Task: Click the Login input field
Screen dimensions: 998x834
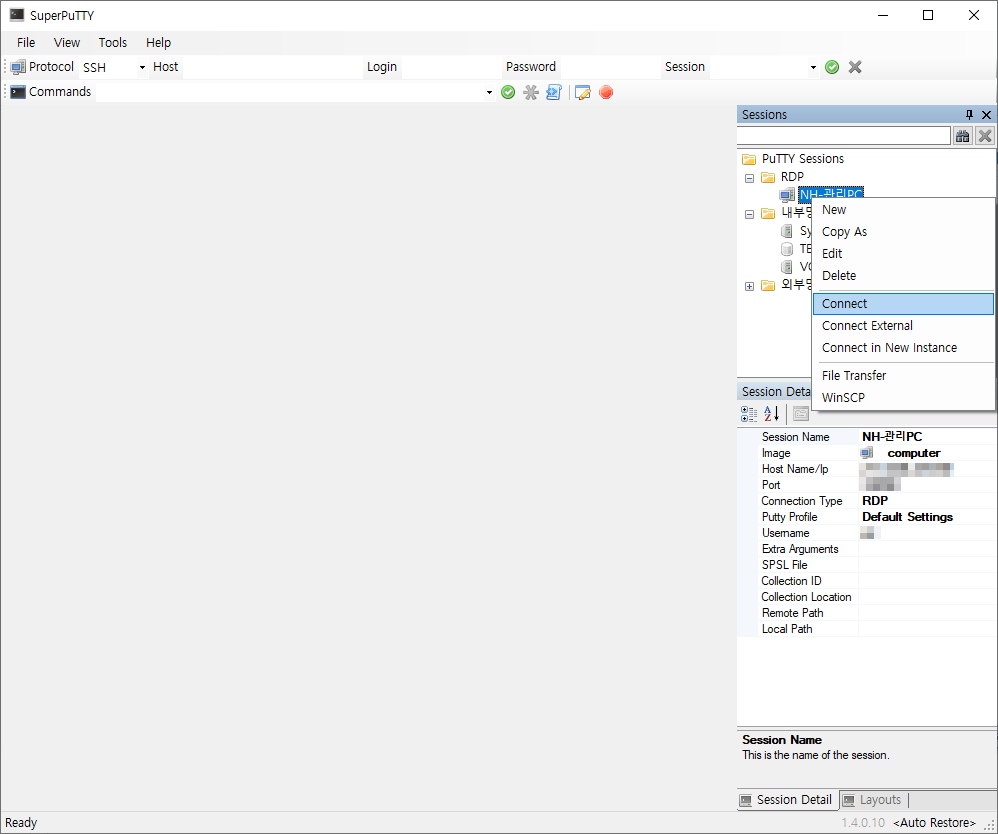Action: (451, 67)
